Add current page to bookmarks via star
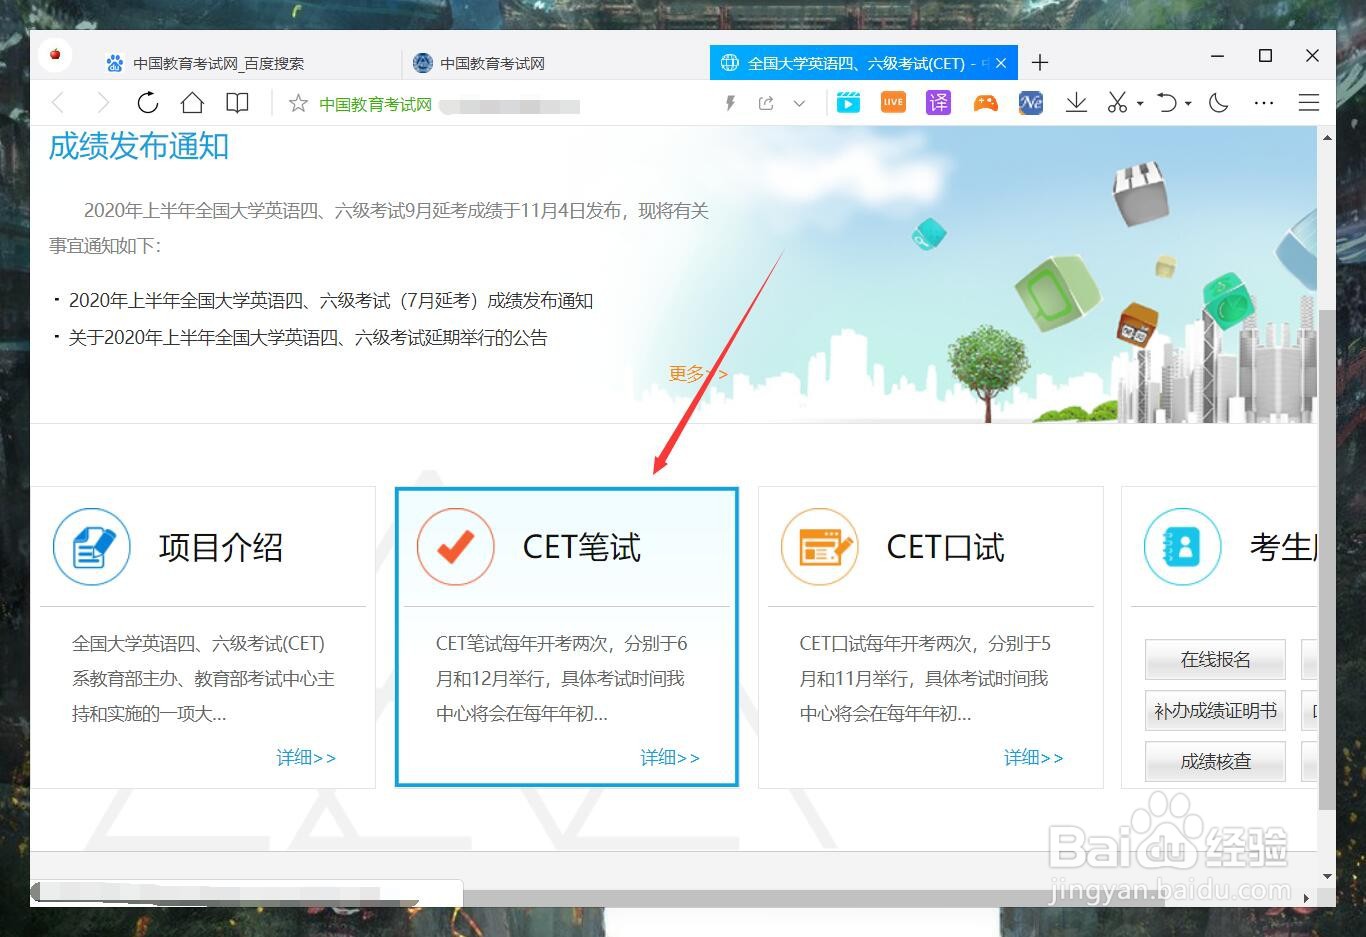The image size is (1366, 937). pos(297,102)
